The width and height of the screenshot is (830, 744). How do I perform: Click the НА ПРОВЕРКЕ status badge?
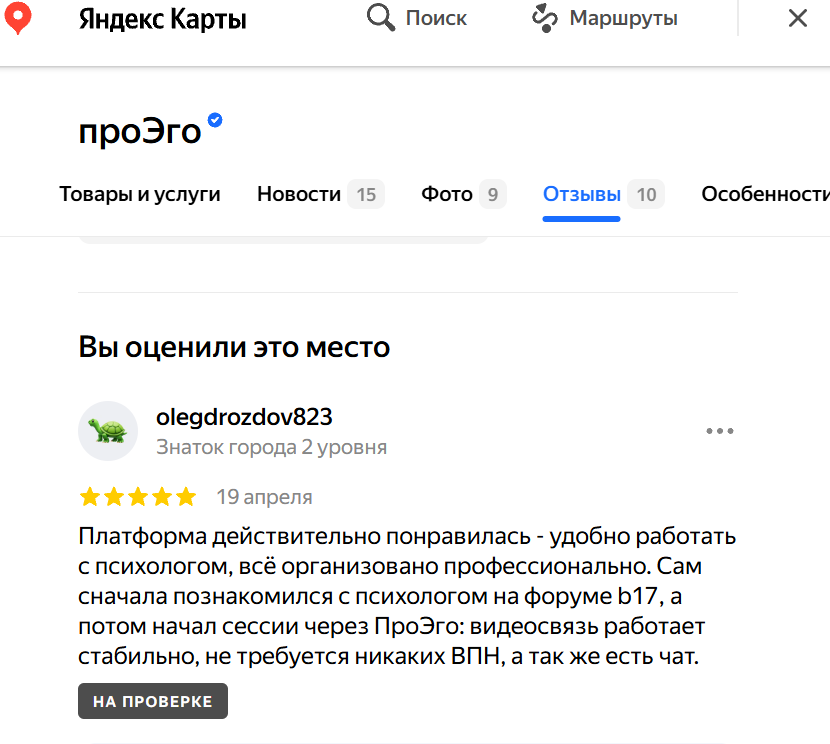pos(152,700)
